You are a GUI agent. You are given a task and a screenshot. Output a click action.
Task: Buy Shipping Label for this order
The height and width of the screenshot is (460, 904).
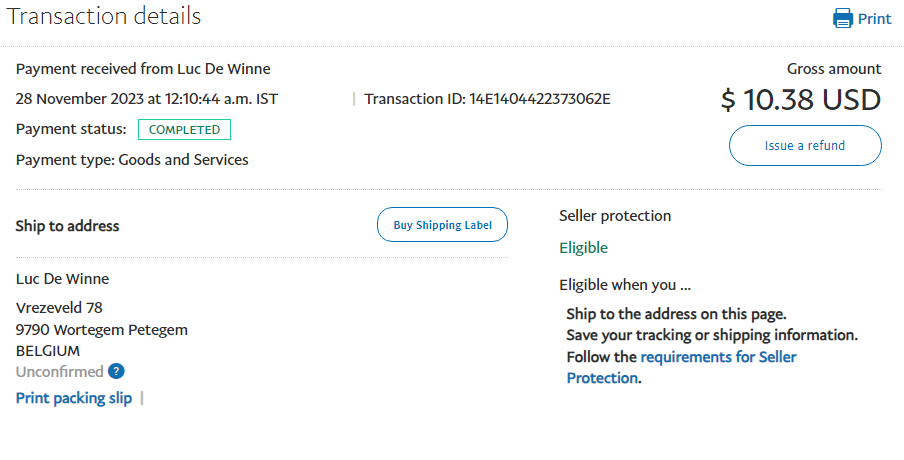442,225
